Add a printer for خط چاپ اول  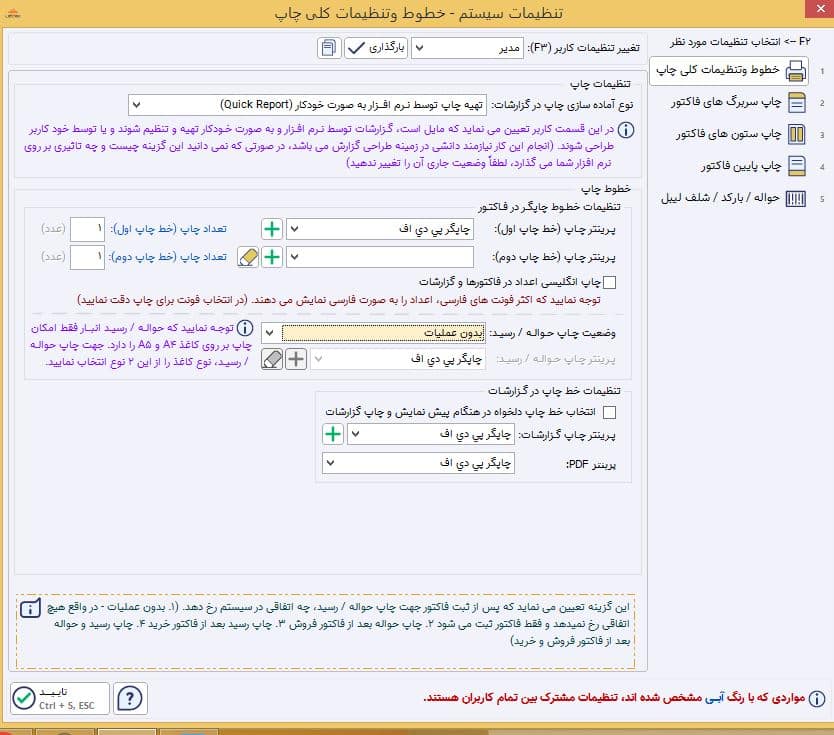coord(272,229)
